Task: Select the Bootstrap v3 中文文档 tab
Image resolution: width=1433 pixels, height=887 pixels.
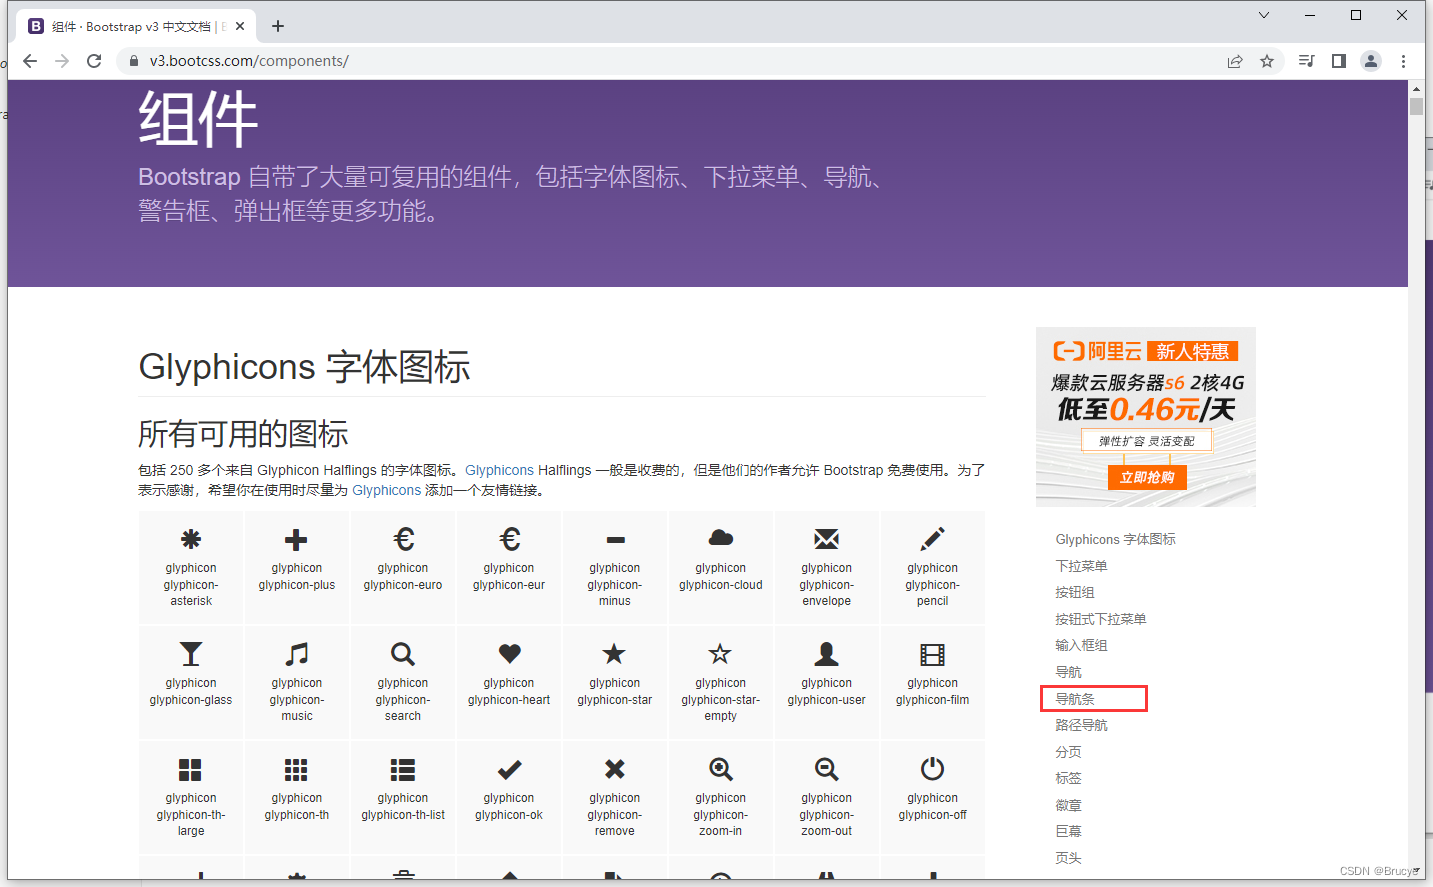Action: pyautogui.click(x=137, y=26)
